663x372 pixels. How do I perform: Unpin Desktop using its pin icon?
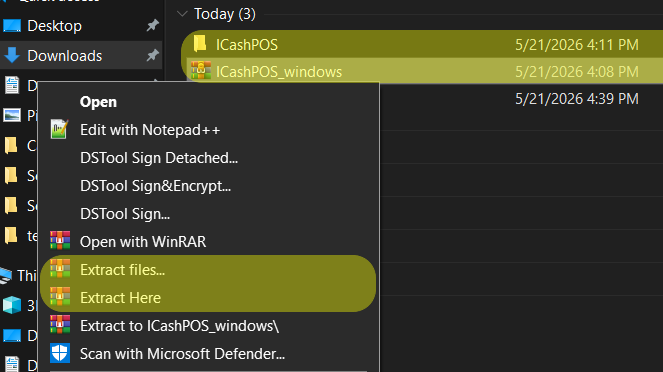[152, 26]
